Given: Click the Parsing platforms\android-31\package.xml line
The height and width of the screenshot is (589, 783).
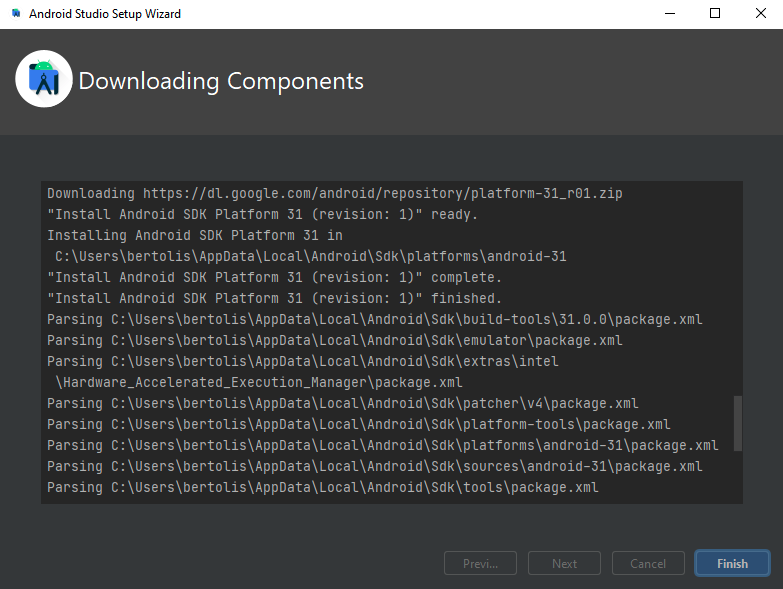Looking at the screenshot, I should tap(383, 445).
